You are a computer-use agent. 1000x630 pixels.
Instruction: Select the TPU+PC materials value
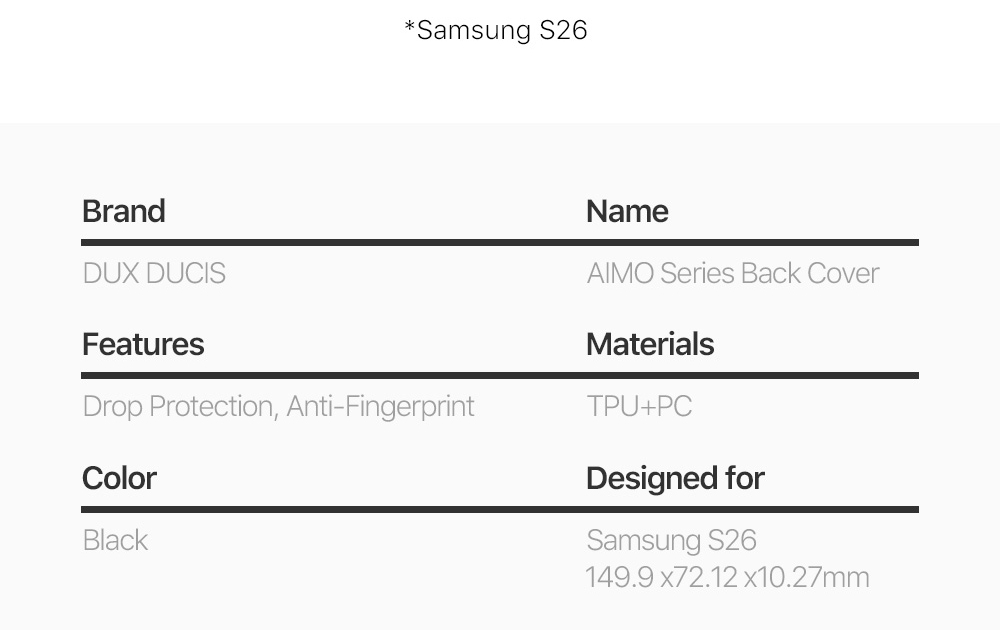tap(639, 406)
